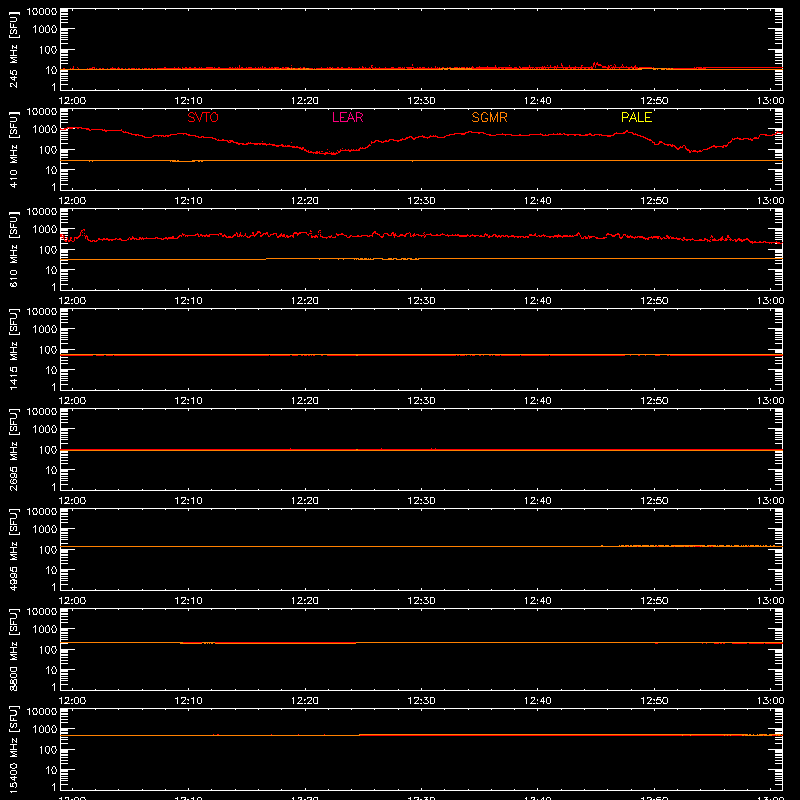Click 12:30 time label under 610 MHz plot
The image size is (800, 800).
pos(421,301)
